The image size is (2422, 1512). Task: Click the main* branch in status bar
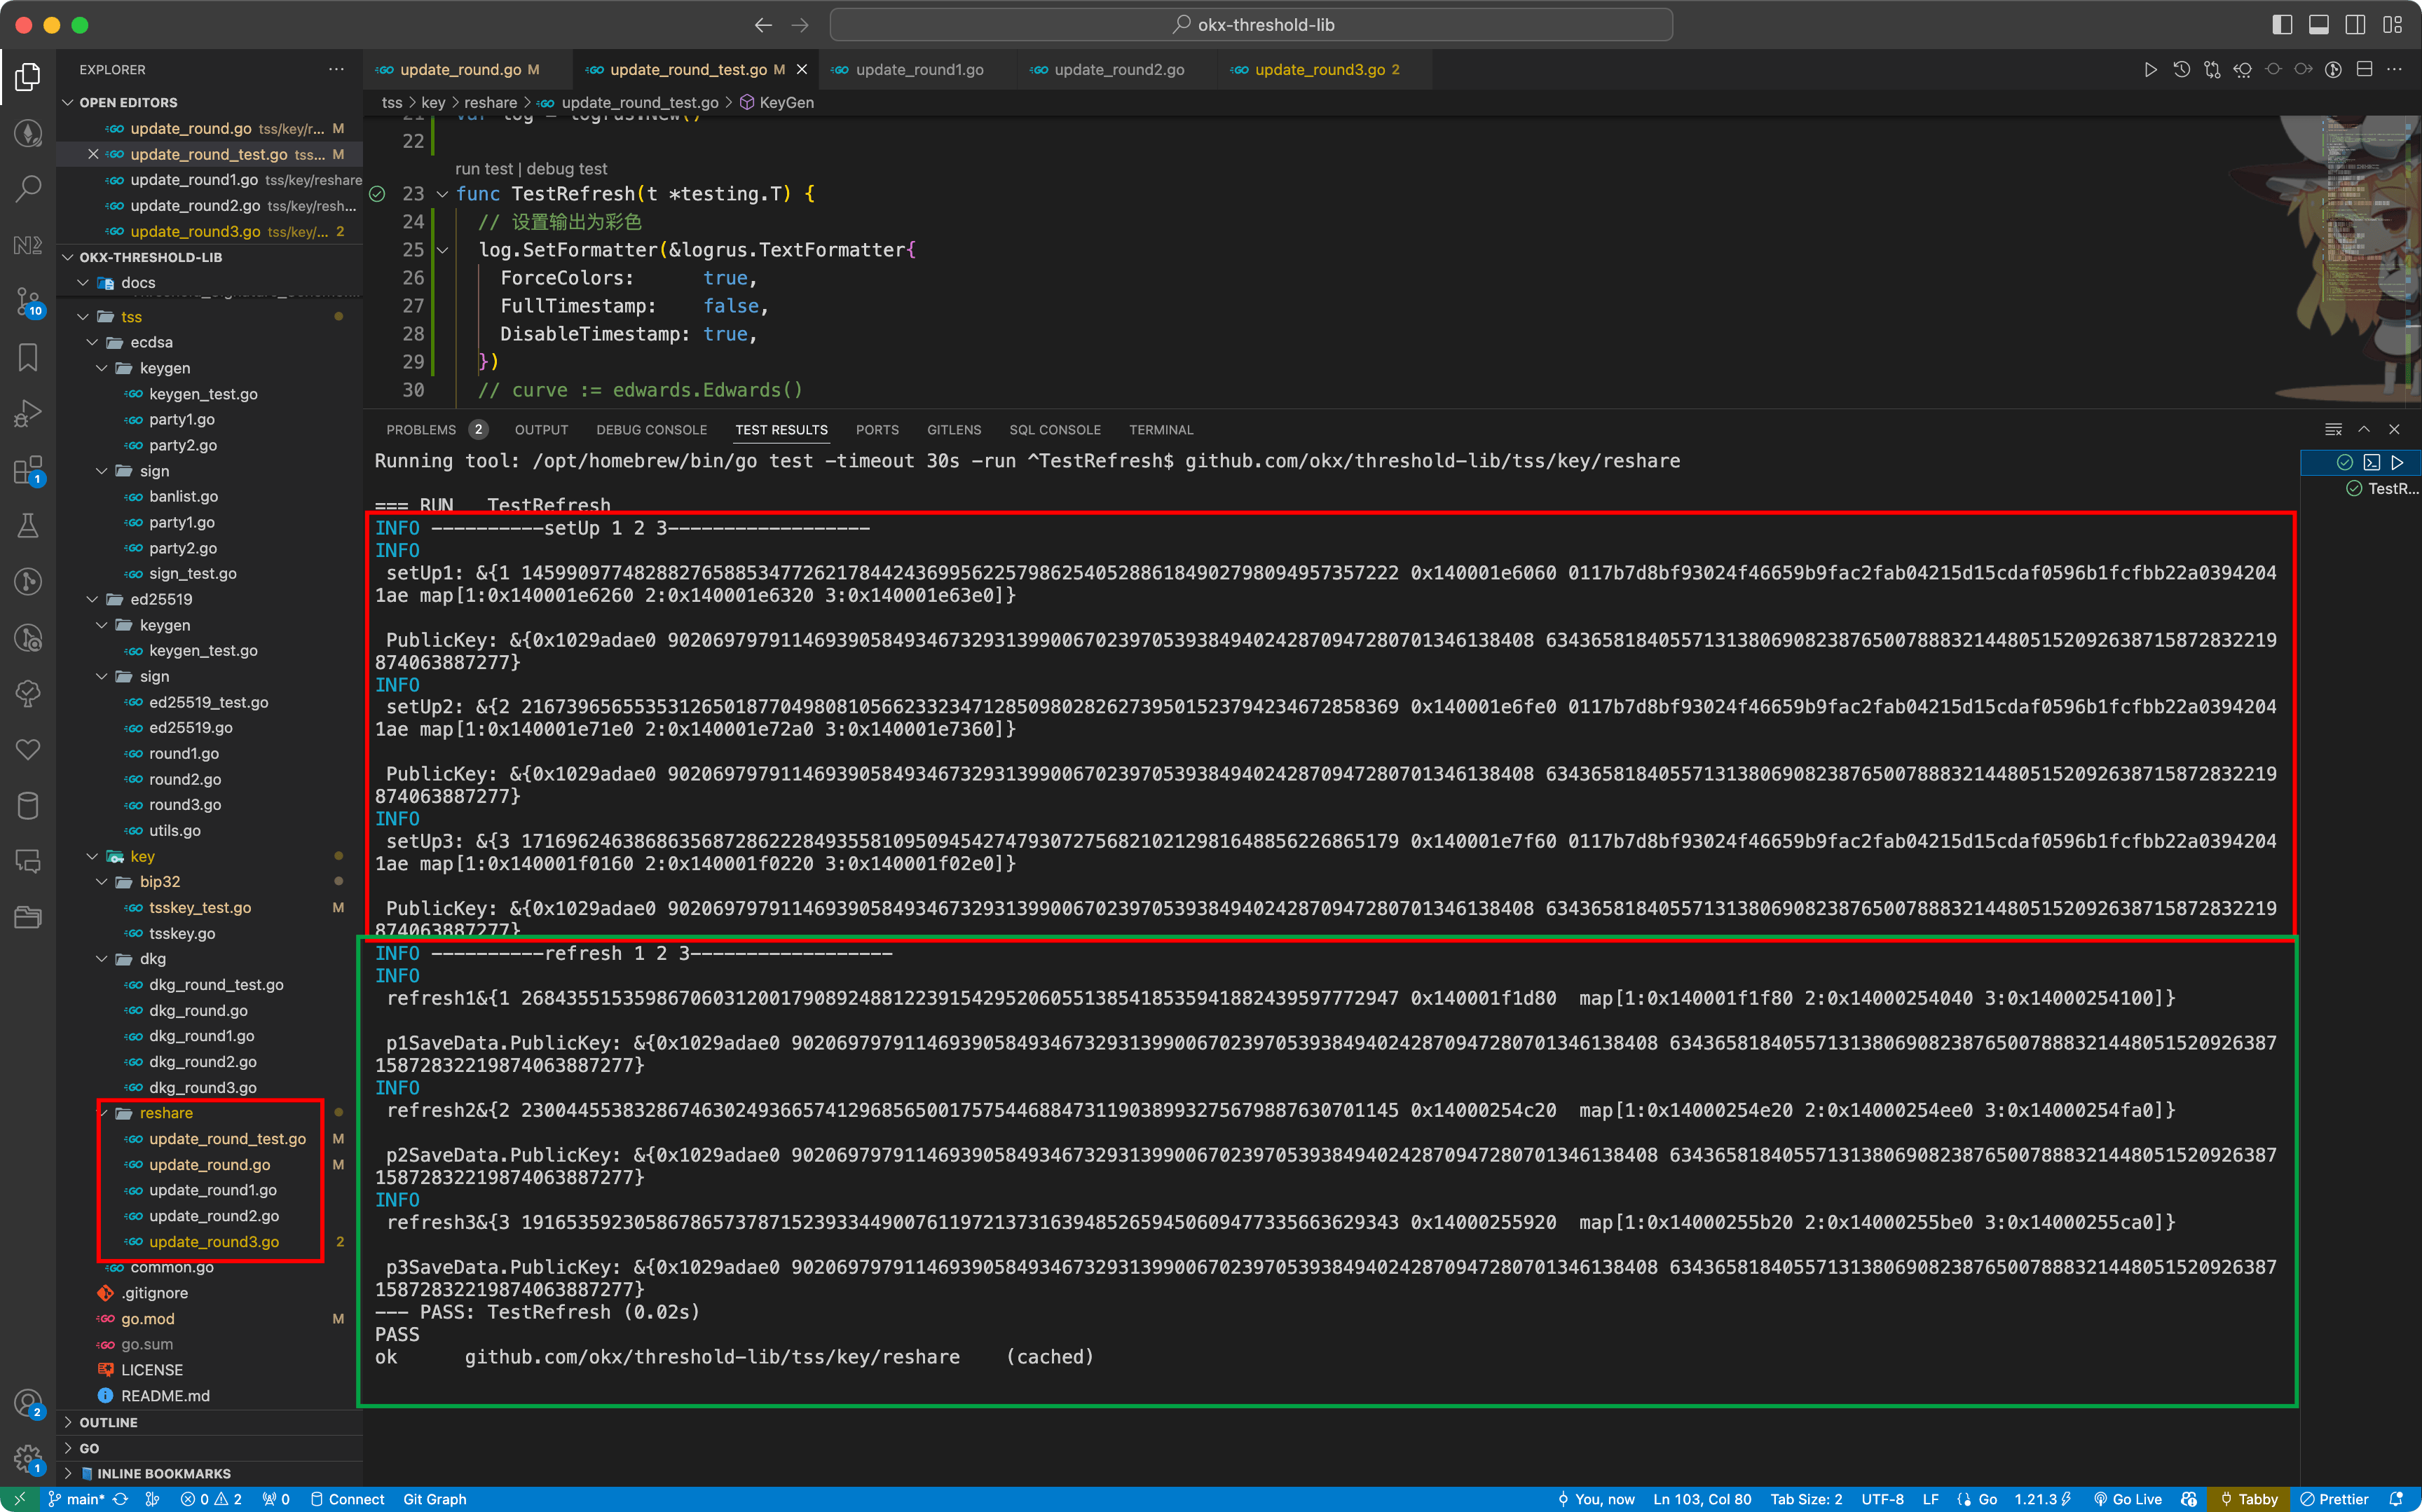76,1499
